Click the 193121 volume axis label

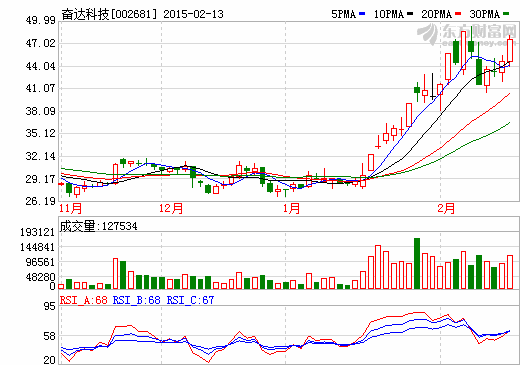tap(37, 232)
